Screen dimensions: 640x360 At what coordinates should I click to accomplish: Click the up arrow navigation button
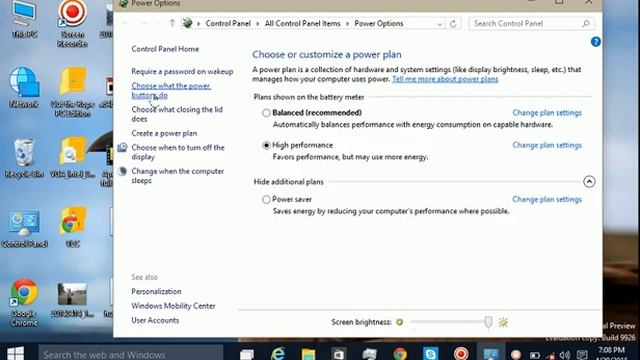[172, 23]
